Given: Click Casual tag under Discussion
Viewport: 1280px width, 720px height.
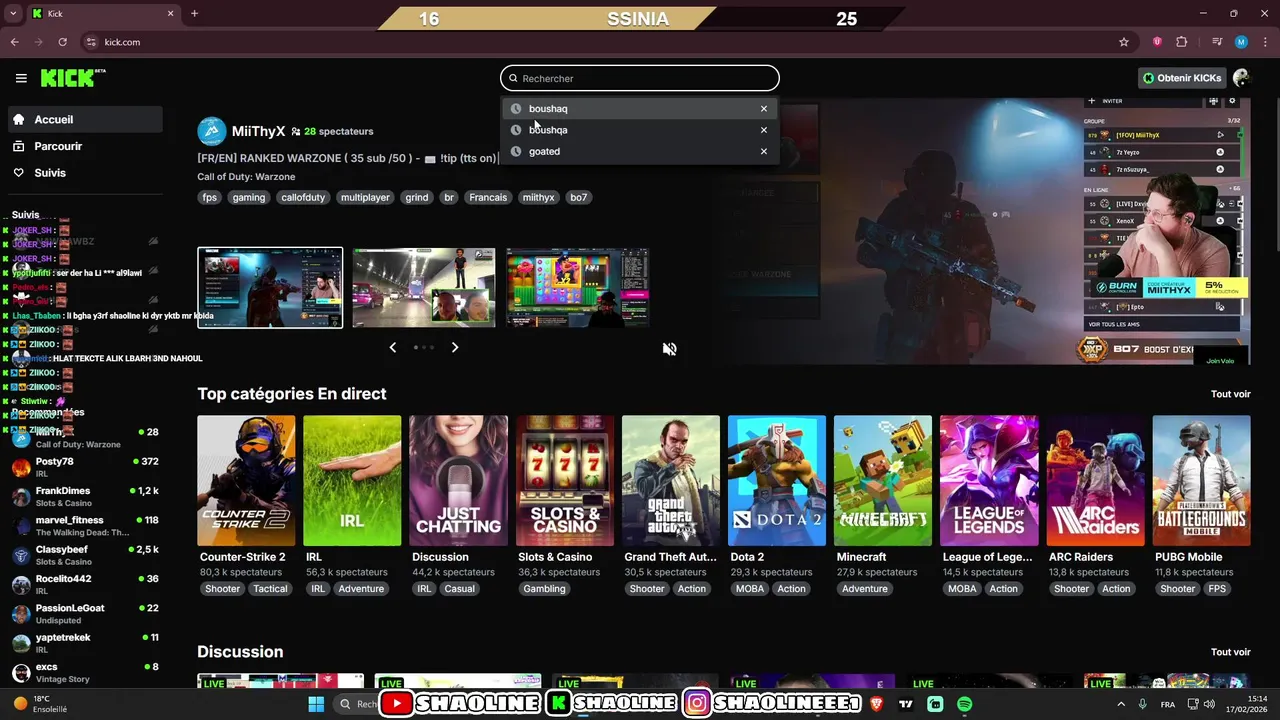Looking at the screenshot, I should click(x=460, y=589).
